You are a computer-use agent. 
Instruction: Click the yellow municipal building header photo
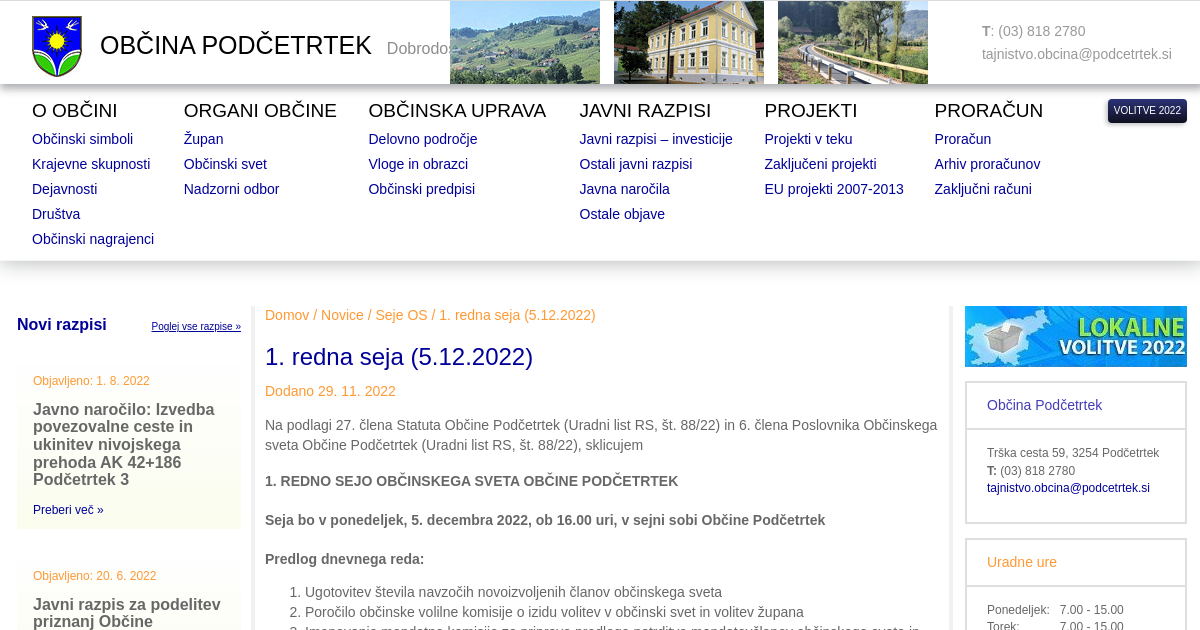pyautogui.click(x=688, y=43)
